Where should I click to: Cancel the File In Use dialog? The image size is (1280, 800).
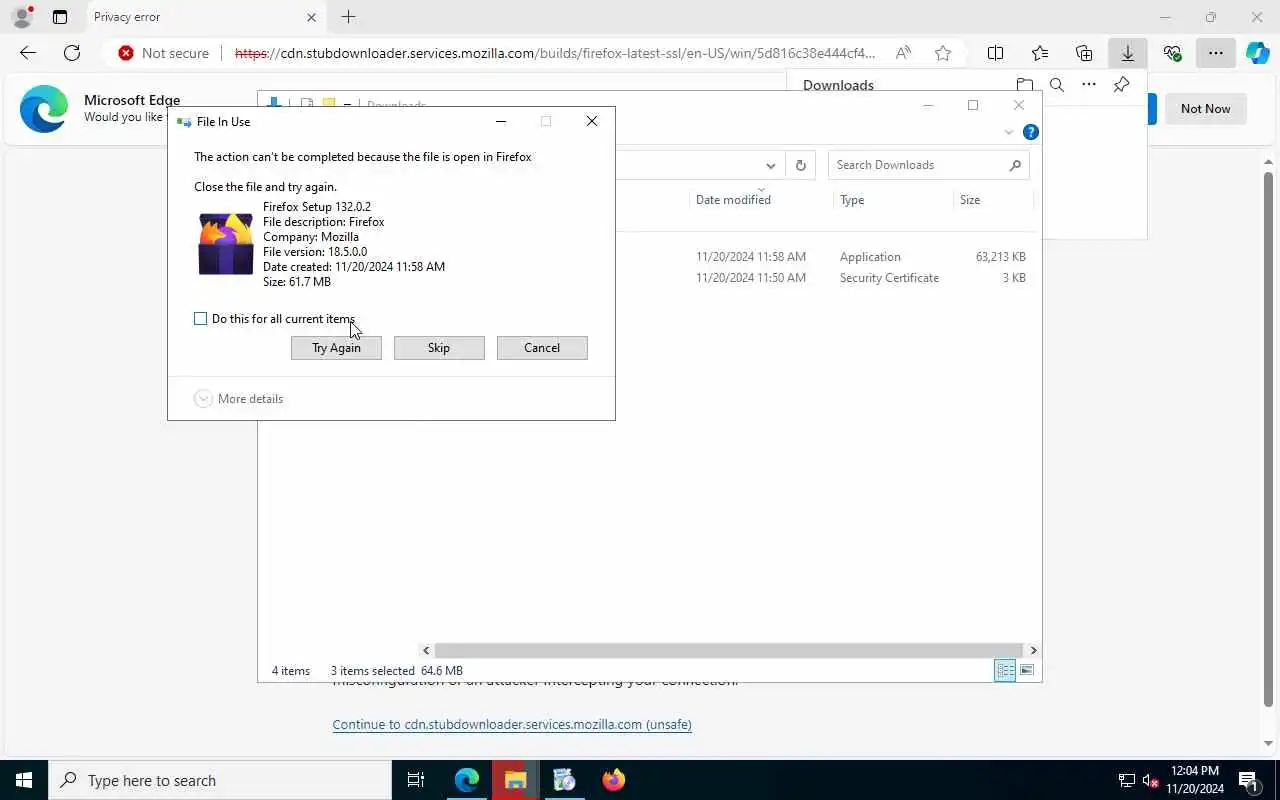coord(542,348)
